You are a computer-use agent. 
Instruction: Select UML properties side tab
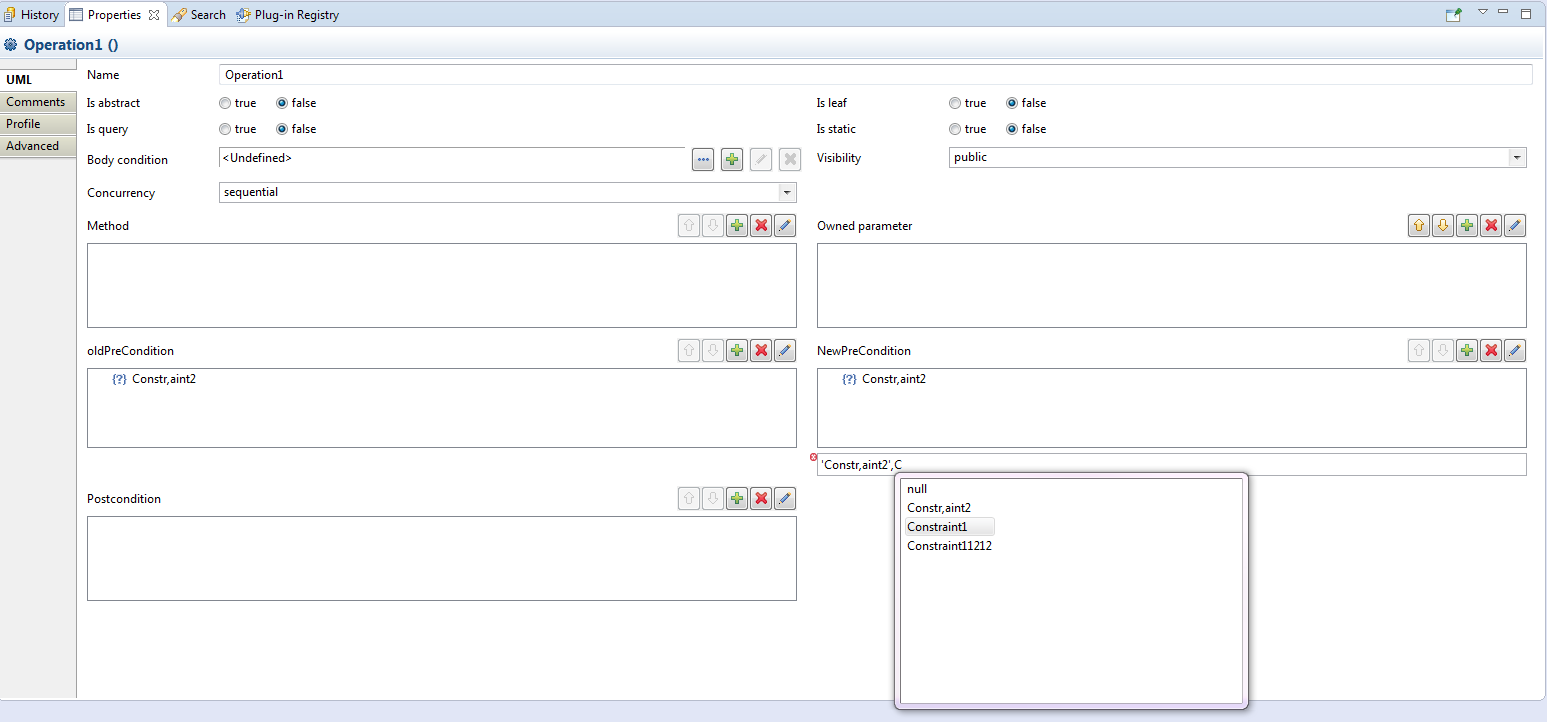click(x=38, y=79)
